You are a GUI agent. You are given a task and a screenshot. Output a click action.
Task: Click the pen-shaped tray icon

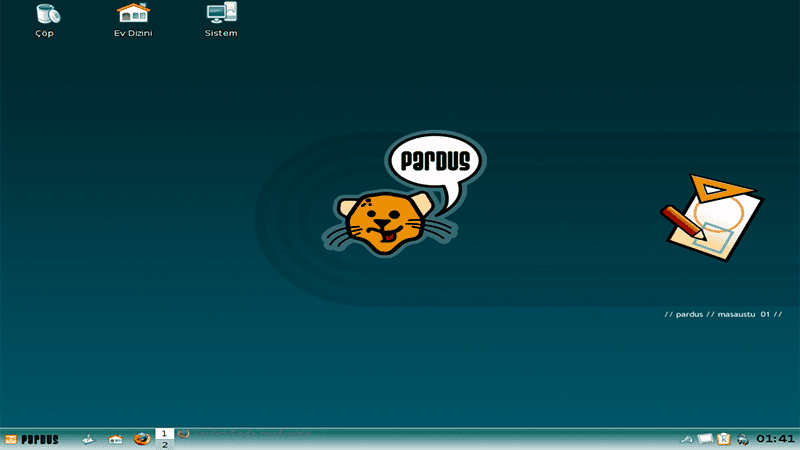point(686,438)
